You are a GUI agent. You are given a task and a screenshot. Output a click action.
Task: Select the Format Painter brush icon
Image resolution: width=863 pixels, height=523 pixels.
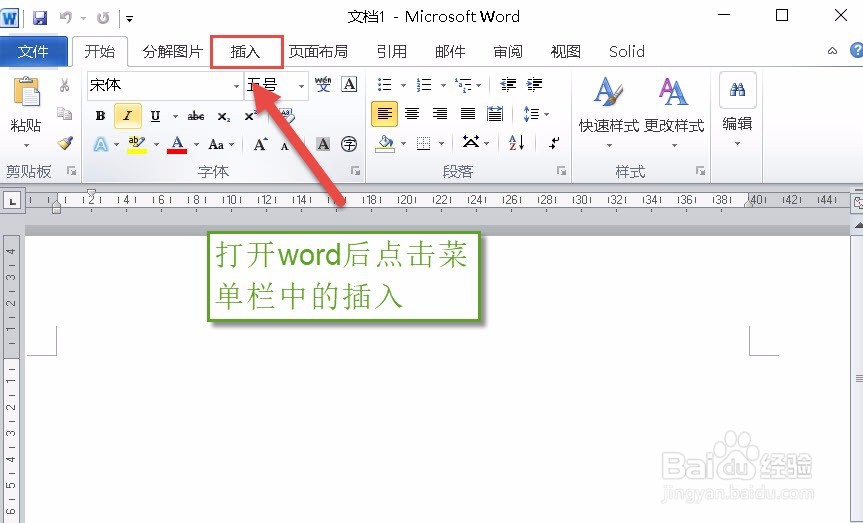[x=65, y=143]
